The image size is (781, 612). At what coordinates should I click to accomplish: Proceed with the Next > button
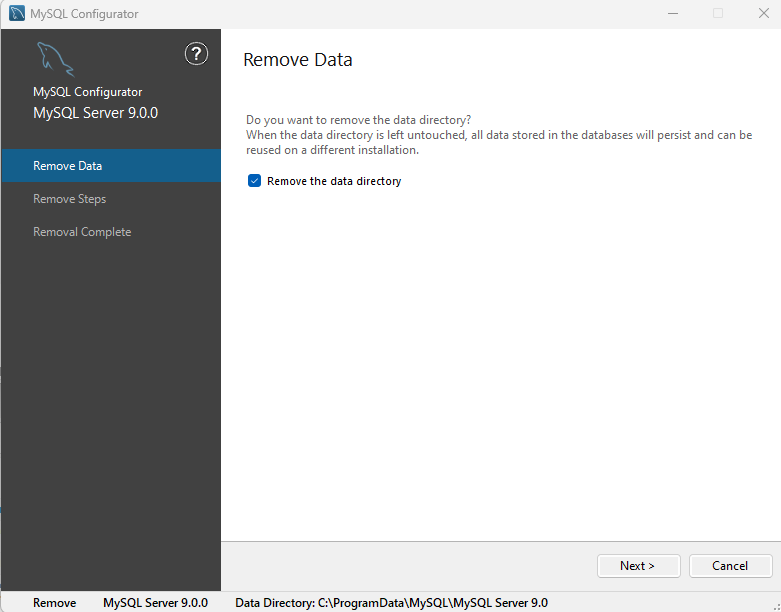coord(639,566)
